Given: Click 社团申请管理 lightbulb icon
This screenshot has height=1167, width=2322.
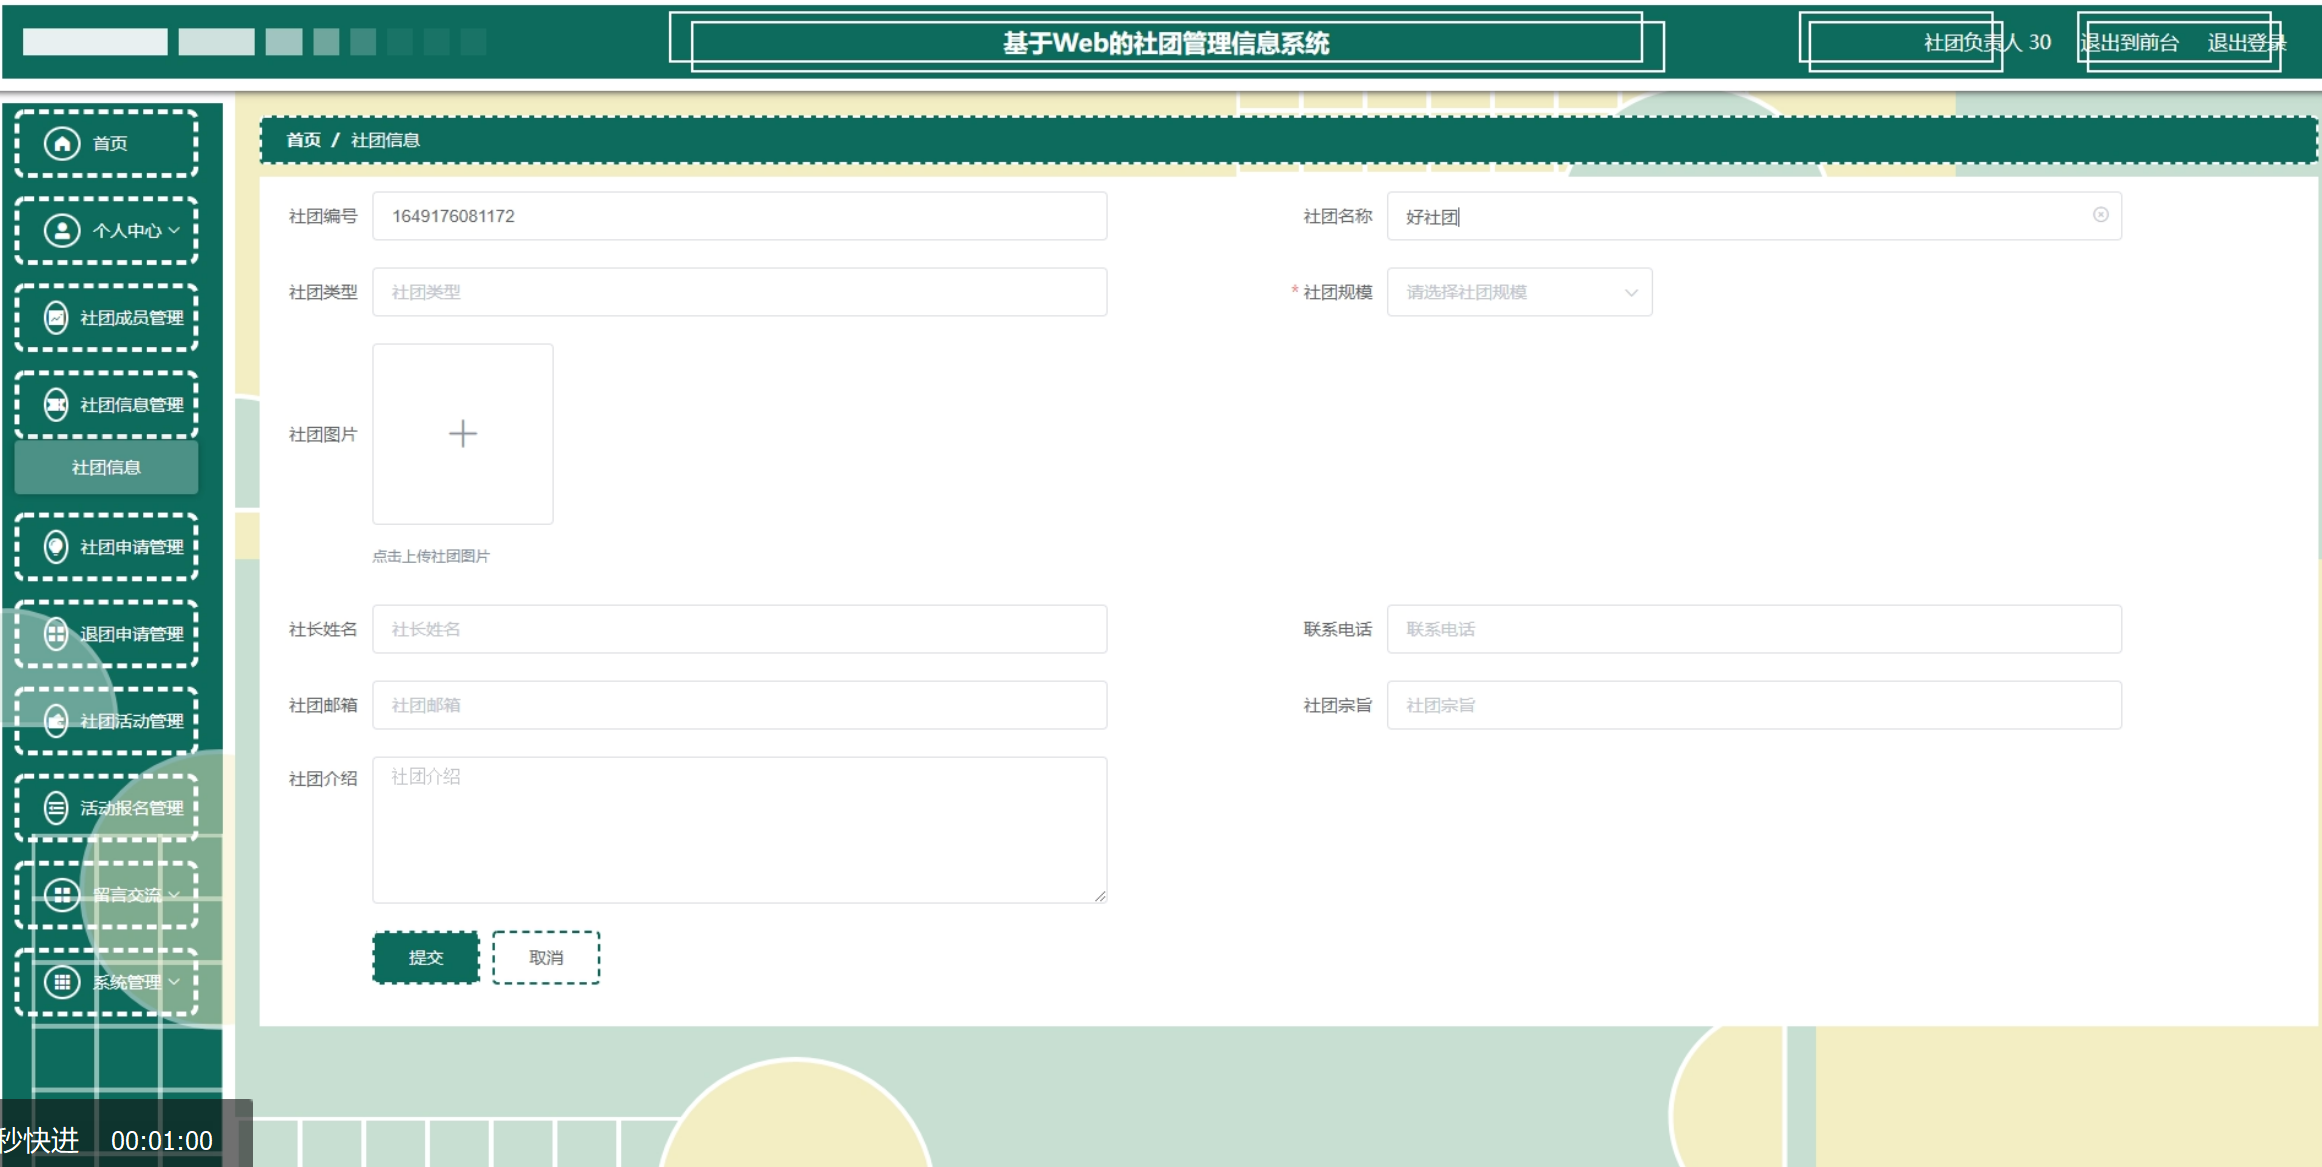Looking at the screenshot, I should coord(56,547).
